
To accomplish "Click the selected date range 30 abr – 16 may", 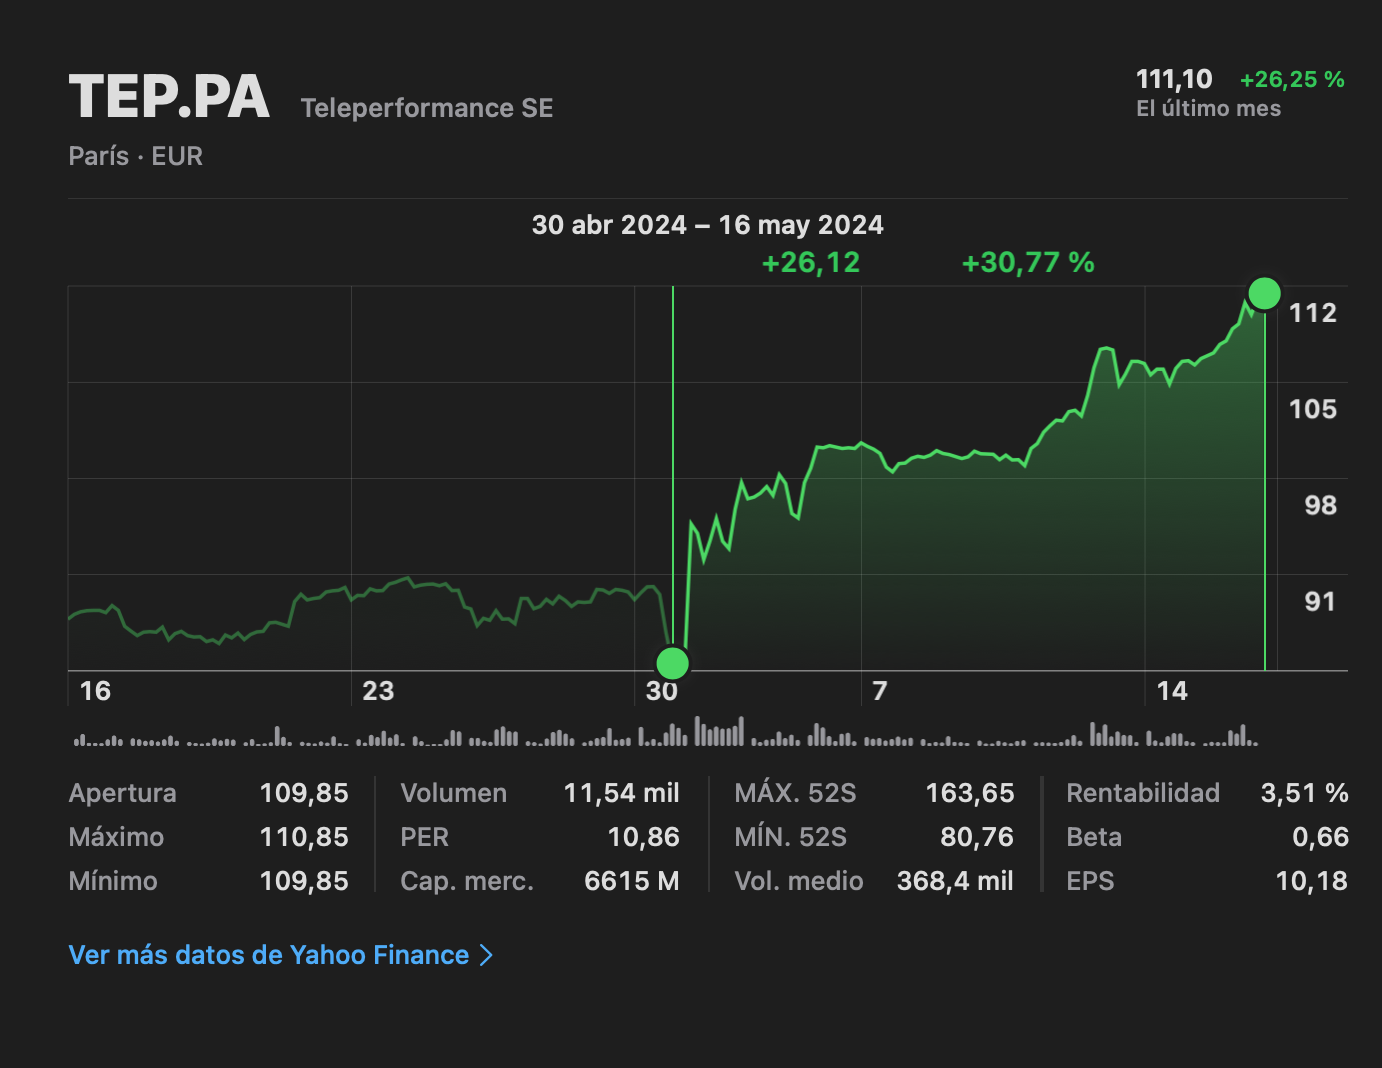I will click(x=707, y=225).
